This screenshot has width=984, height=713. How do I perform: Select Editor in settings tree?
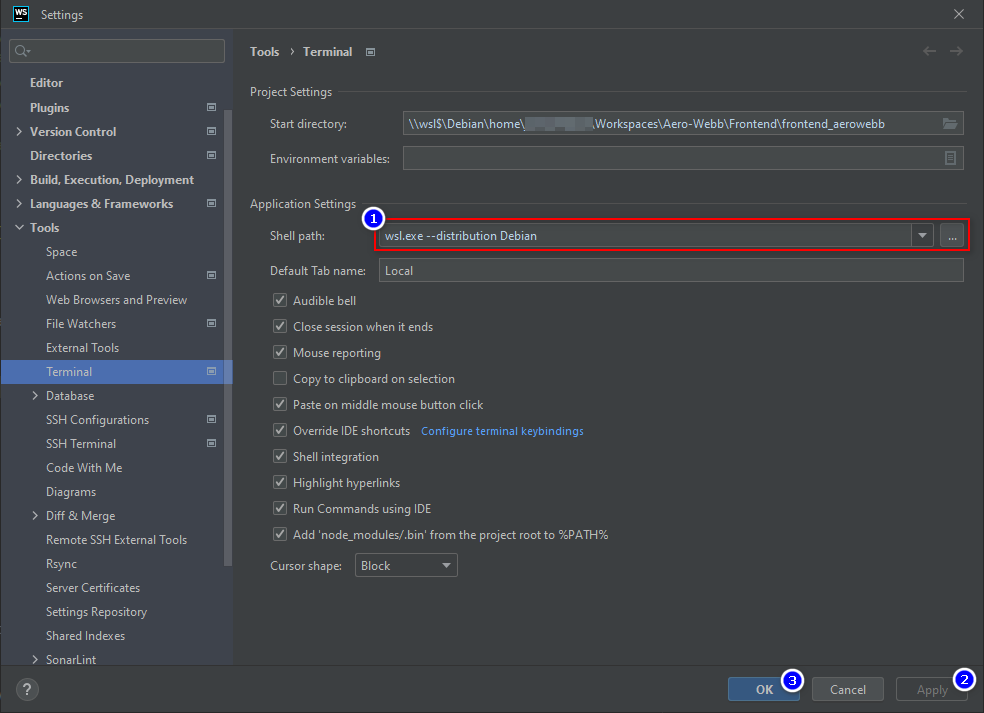tap(46, 83)
